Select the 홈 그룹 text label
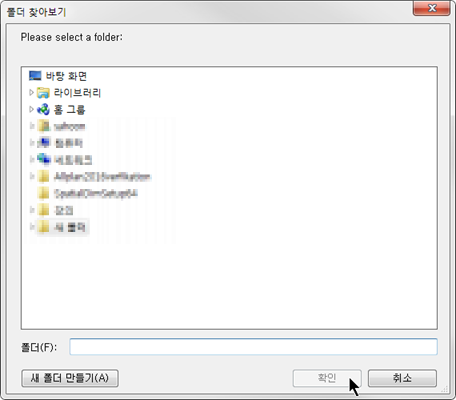Viewport: 456px width, 400px height. tap(70, 109)
